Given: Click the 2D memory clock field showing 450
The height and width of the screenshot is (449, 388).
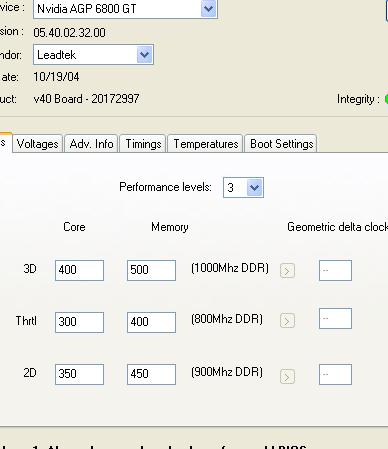Looking at the screenshot, I should [x=151, y=374].
